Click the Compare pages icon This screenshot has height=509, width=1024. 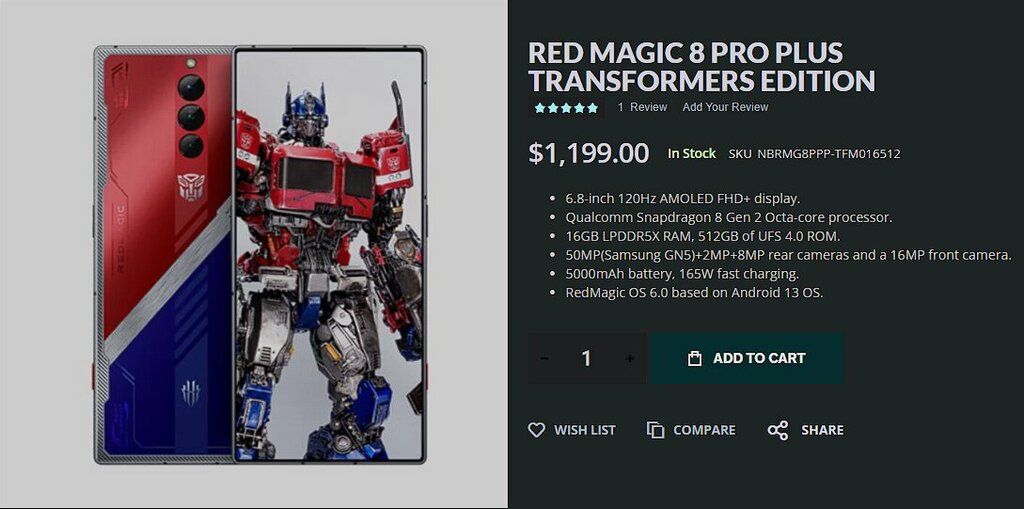tap(655, 430)
